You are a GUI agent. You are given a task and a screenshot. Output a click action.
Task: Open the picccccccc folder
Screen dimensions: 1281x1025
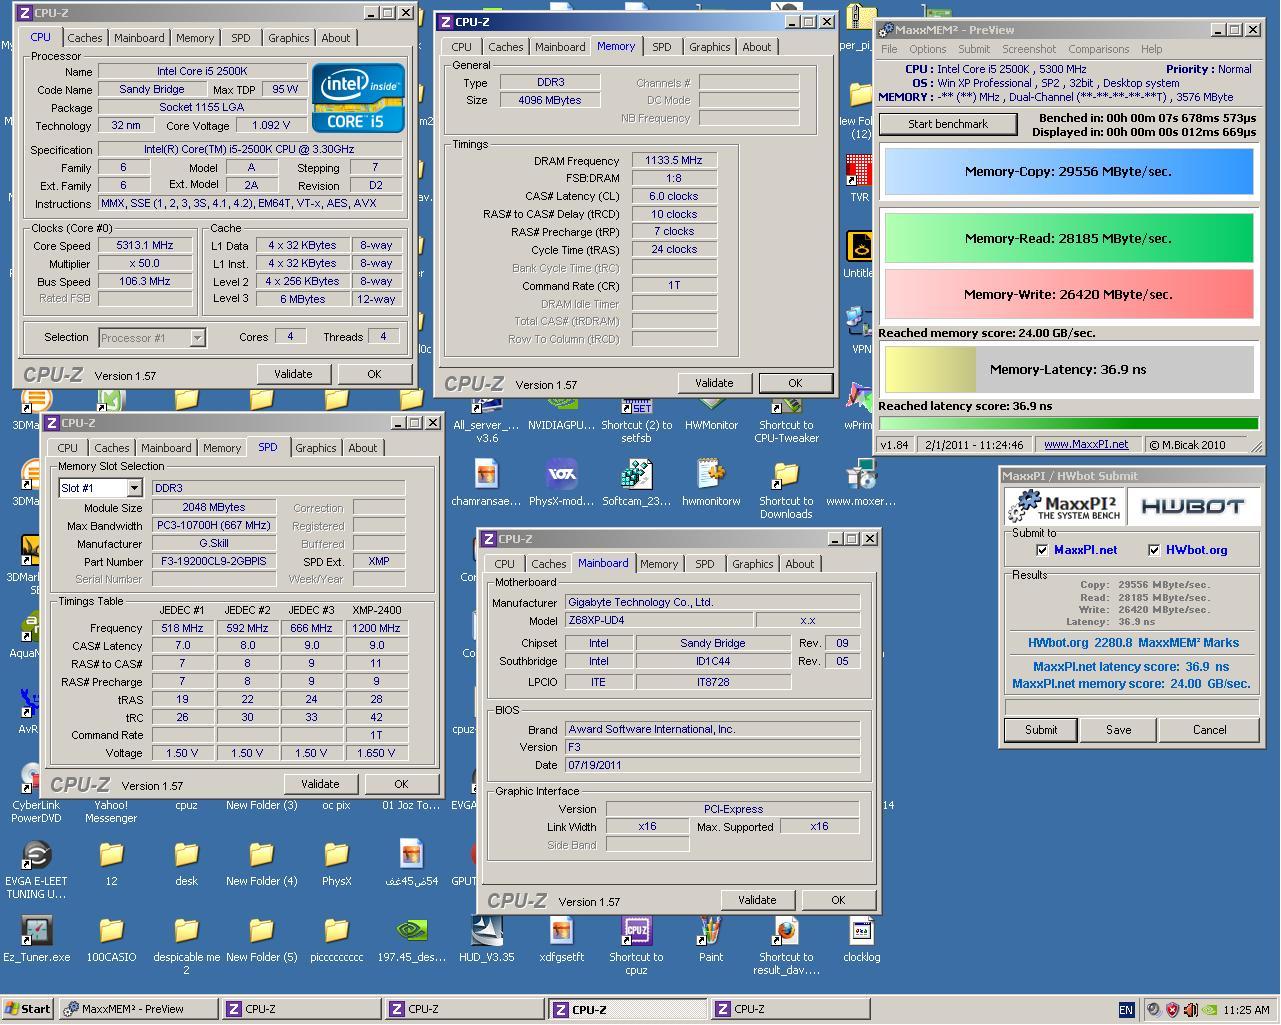coord(336,938)
